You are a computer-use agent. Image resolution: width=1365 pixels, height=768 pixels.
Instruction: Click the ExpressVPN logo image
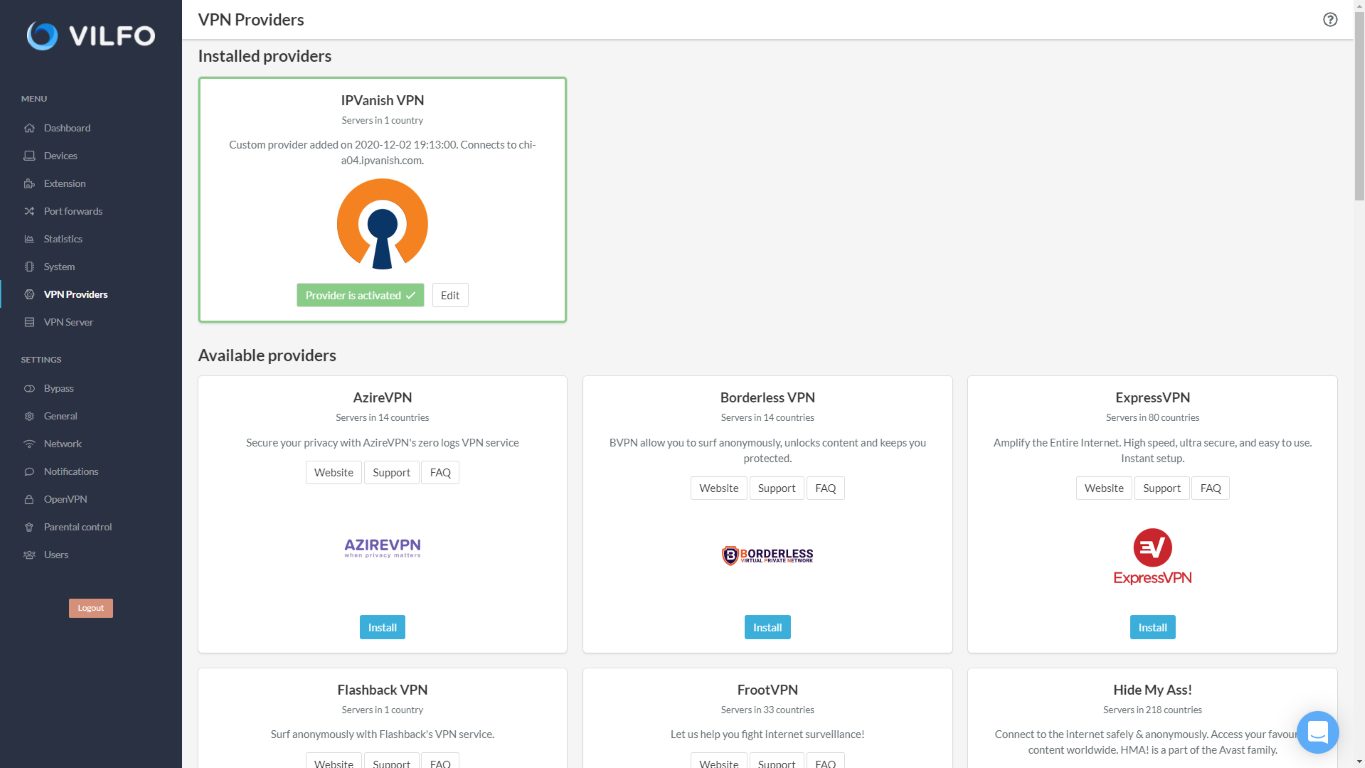[1152, 557]
